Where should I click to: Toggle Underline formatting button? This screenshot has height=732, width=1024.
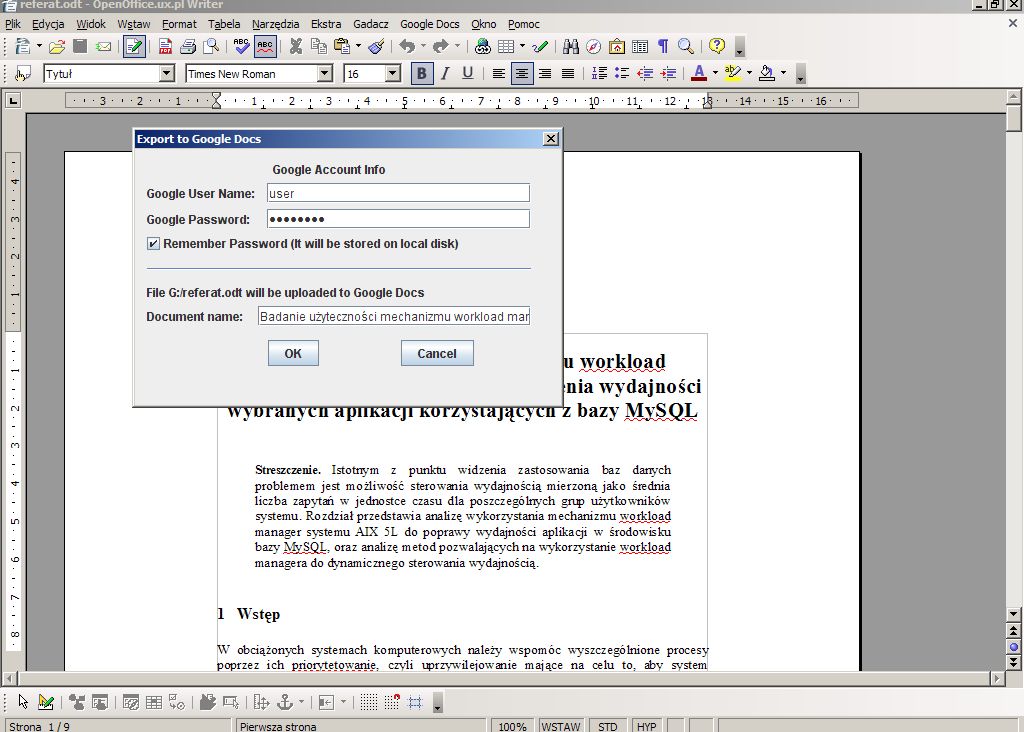pos(468,74)
